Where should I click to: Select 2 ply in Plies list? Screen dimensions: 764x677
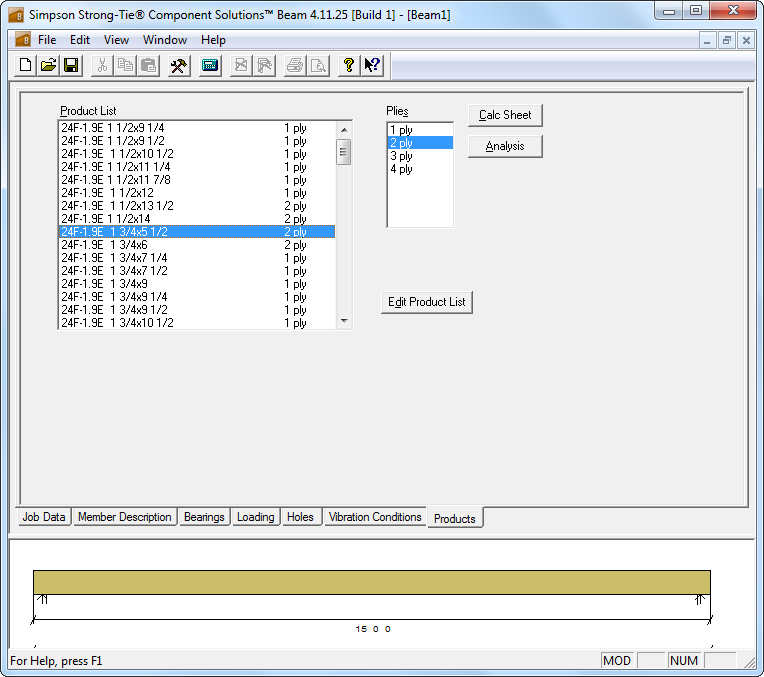(x=420, y=143)
